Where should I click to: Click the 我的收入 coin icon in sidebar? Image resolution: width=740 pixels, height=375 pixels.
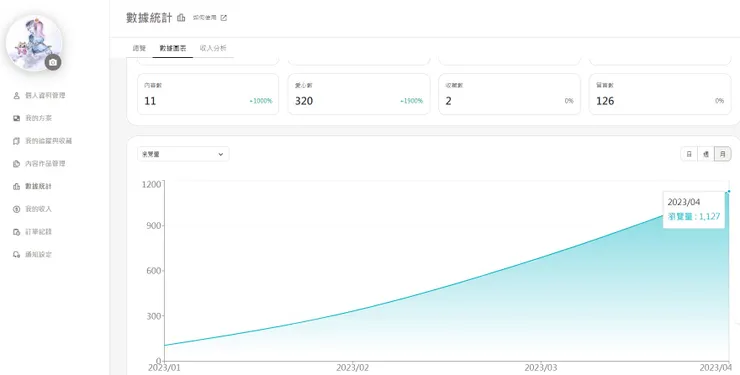point(17,209)
